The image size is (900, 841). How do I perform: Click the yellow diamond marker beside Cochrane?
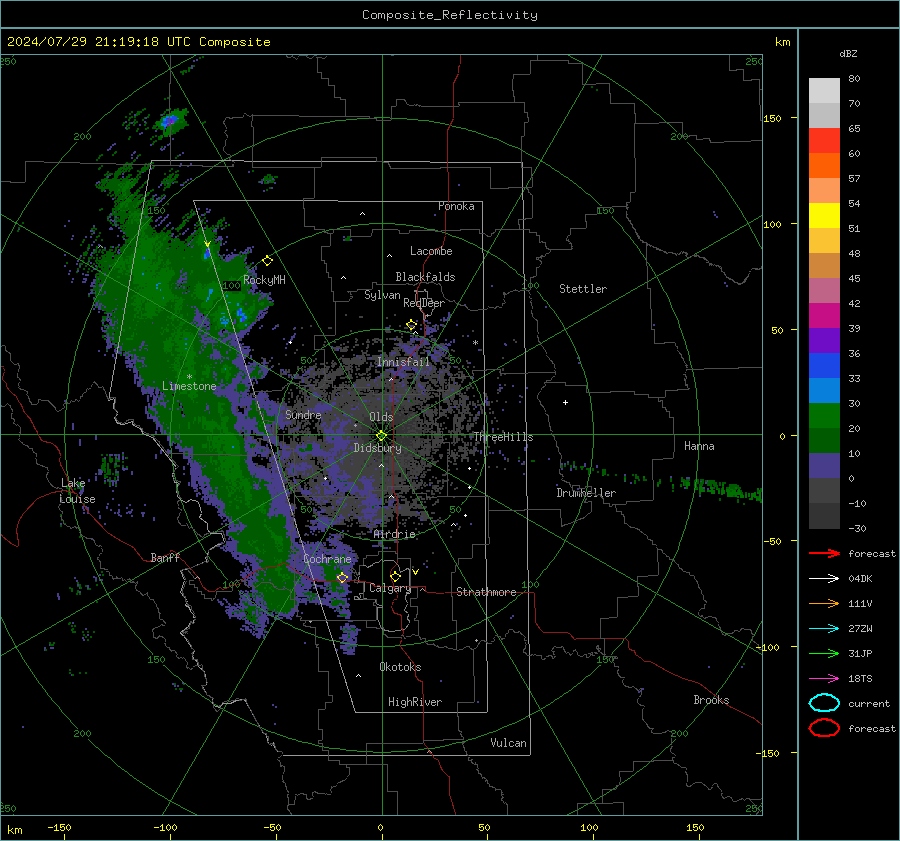coord(342,577)
